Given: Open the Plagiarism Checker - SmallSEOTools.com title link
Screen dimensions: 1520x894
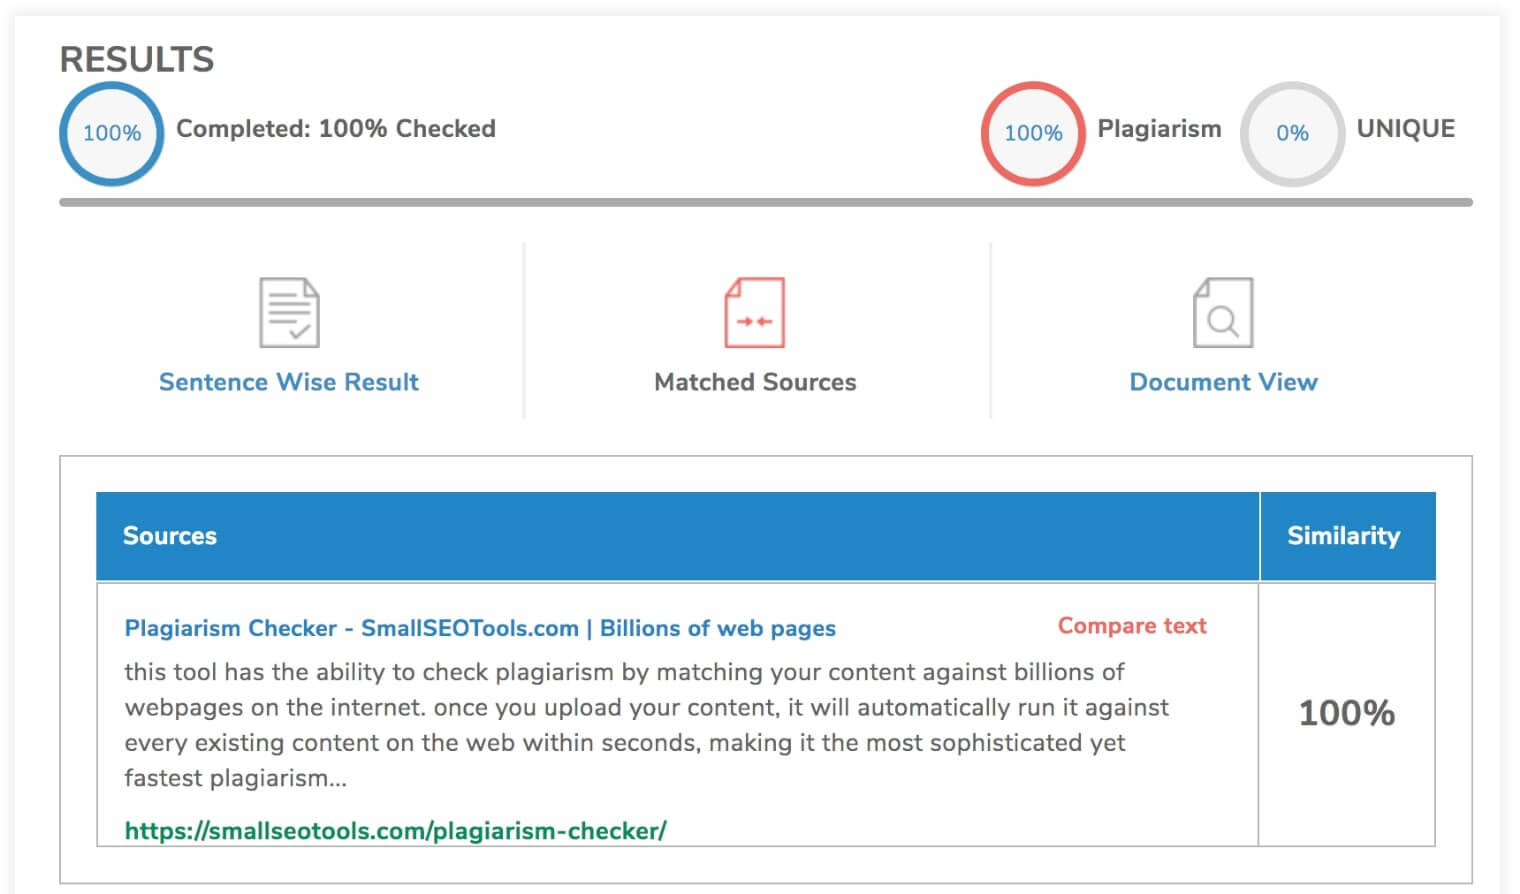Looking at the screenshot, I should (x=480, y=628).
